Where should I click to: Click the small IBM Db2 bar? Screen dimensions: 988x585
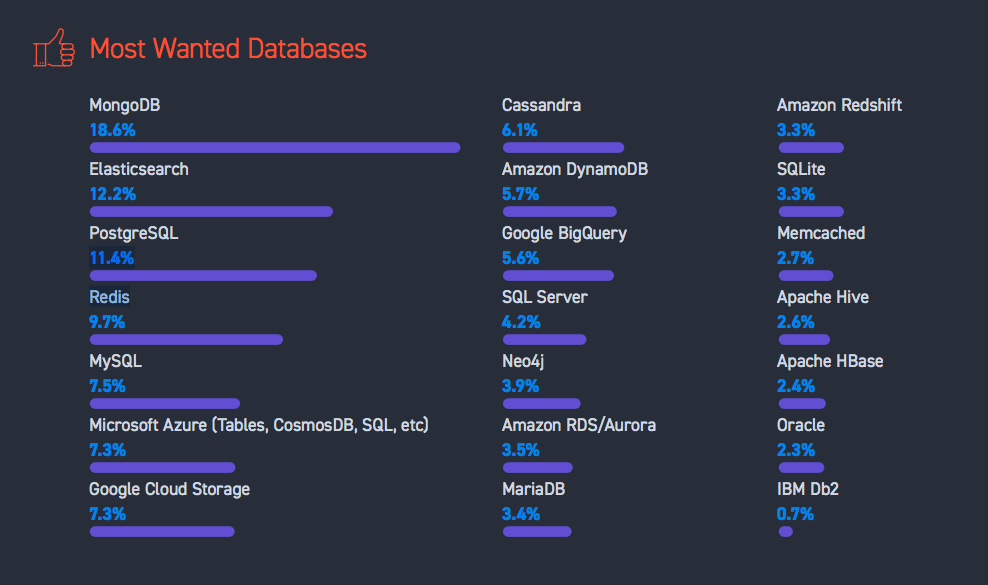[786, 532]
